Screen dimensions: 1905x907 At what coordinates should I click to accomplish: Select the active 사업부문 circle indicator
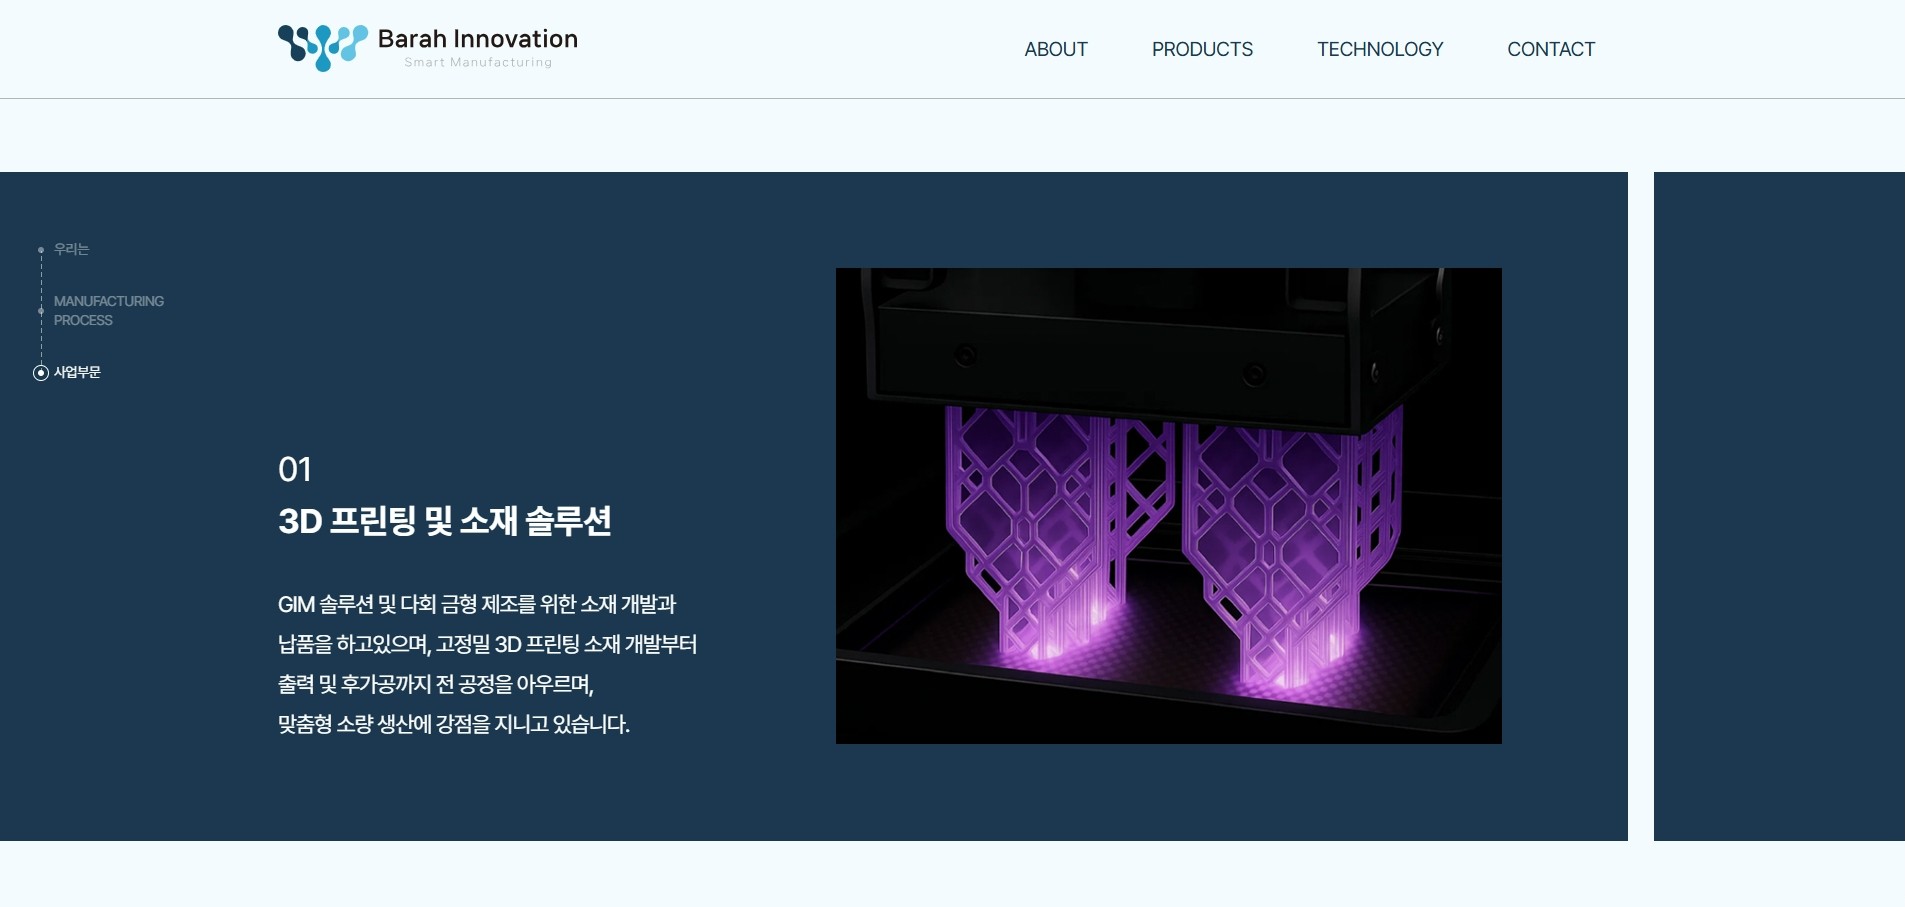[41, 373]
